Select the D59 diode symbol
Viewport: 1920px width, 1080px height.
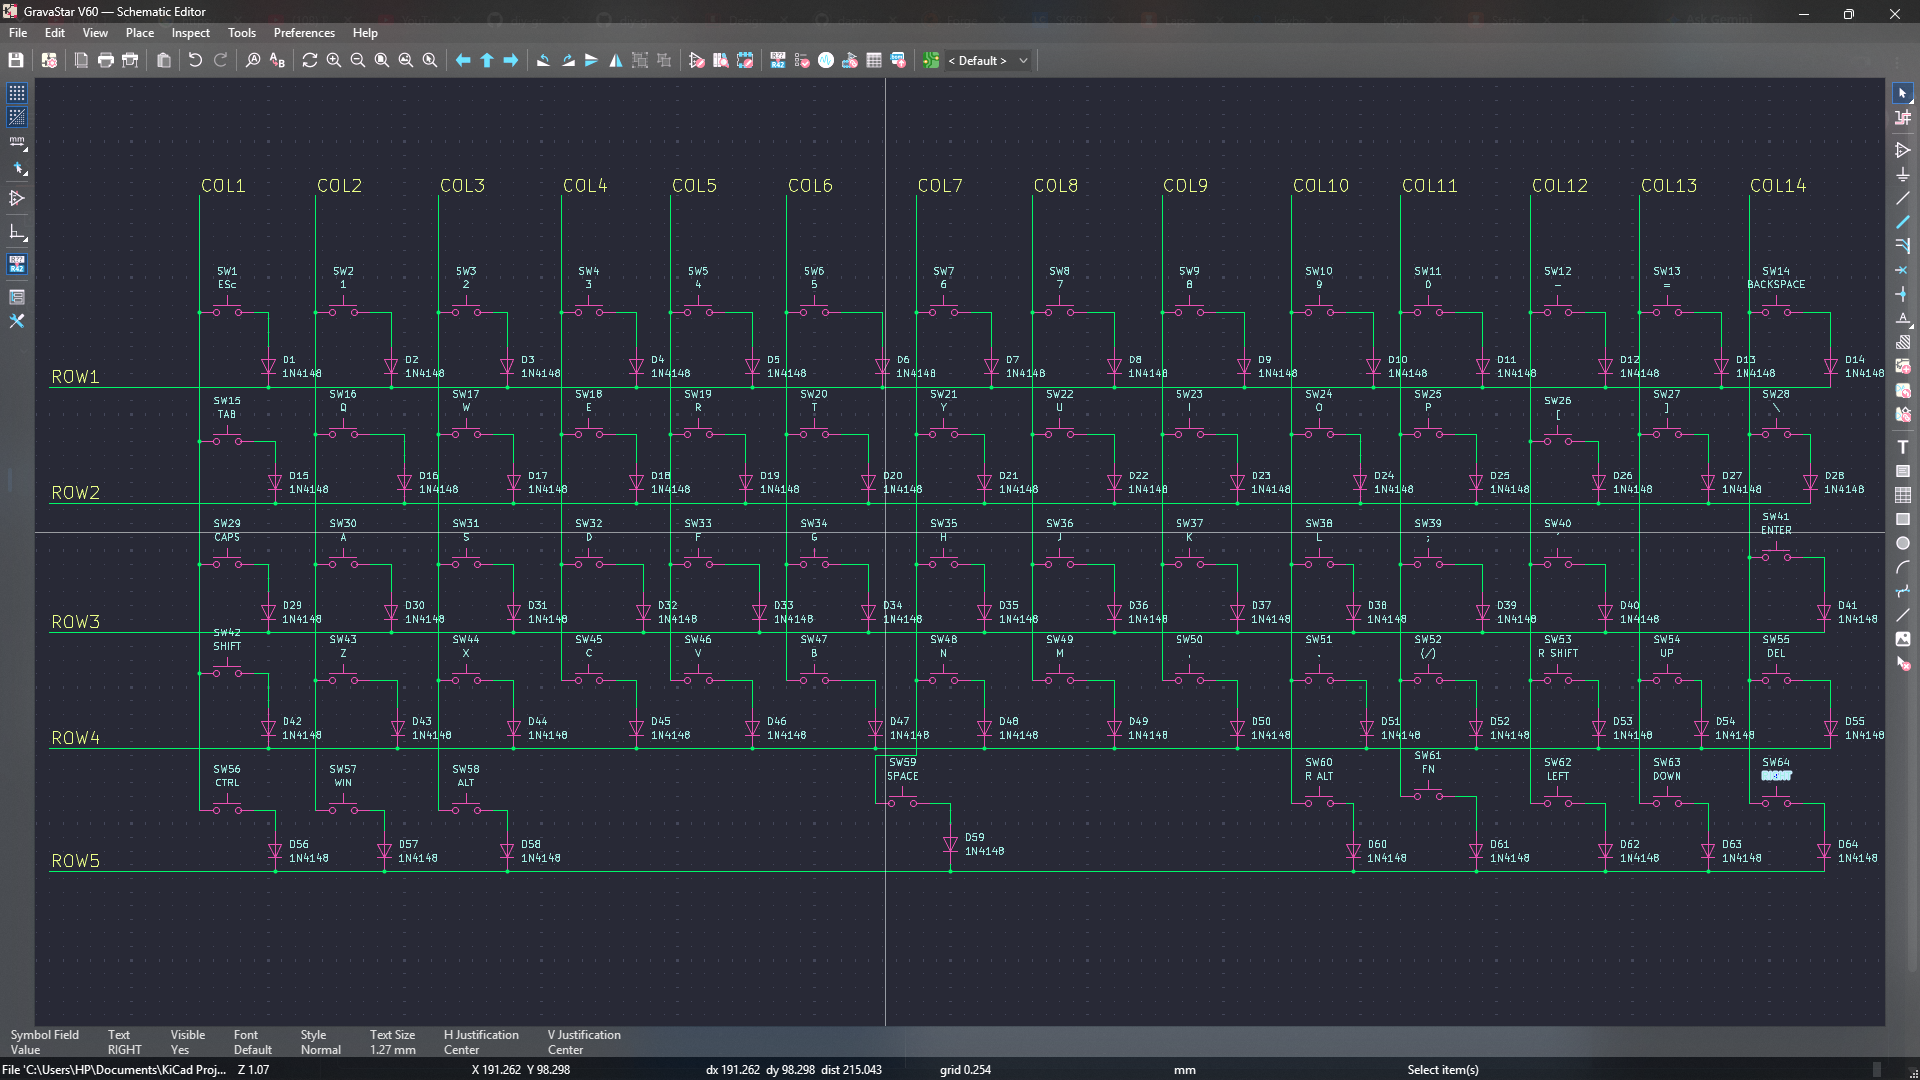pyautogui.click(x=950, y=845)
